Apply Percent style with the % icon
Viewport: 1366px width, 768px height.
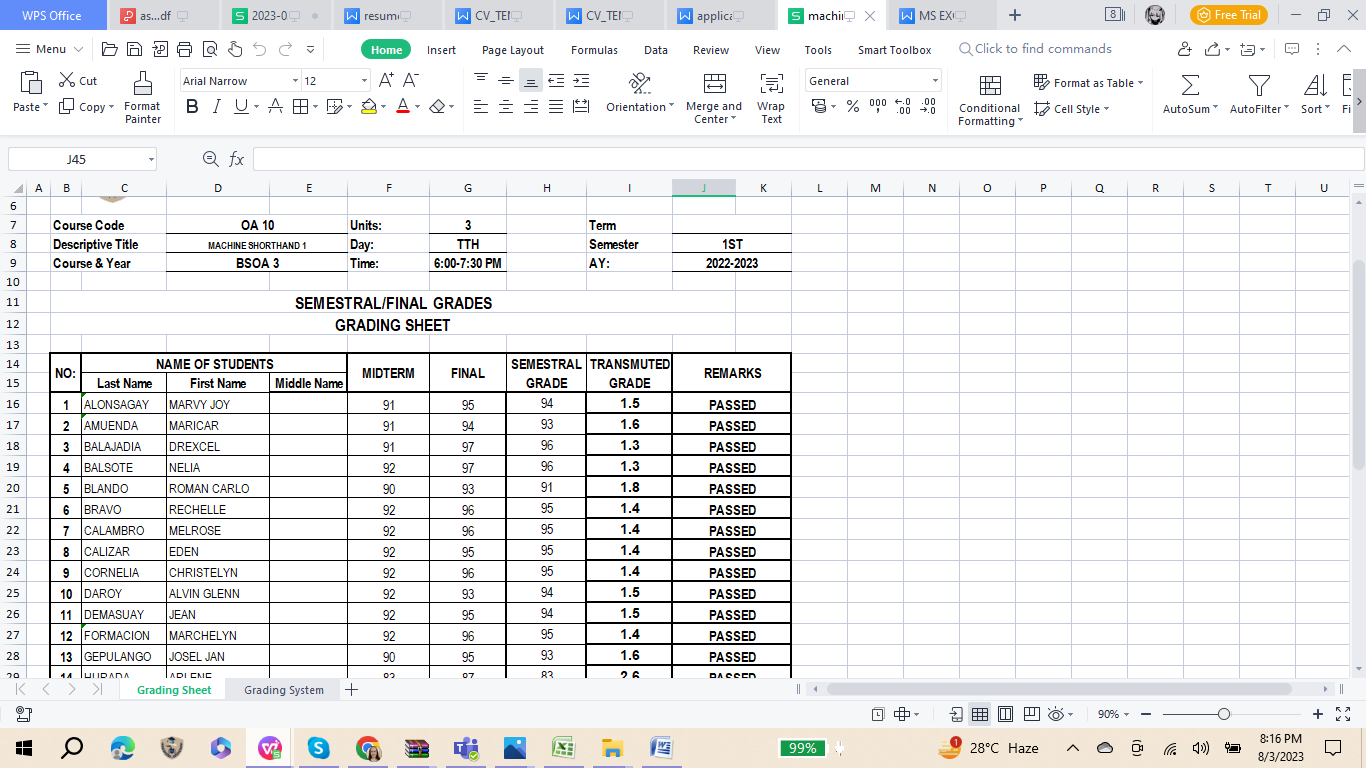point(853,107)
